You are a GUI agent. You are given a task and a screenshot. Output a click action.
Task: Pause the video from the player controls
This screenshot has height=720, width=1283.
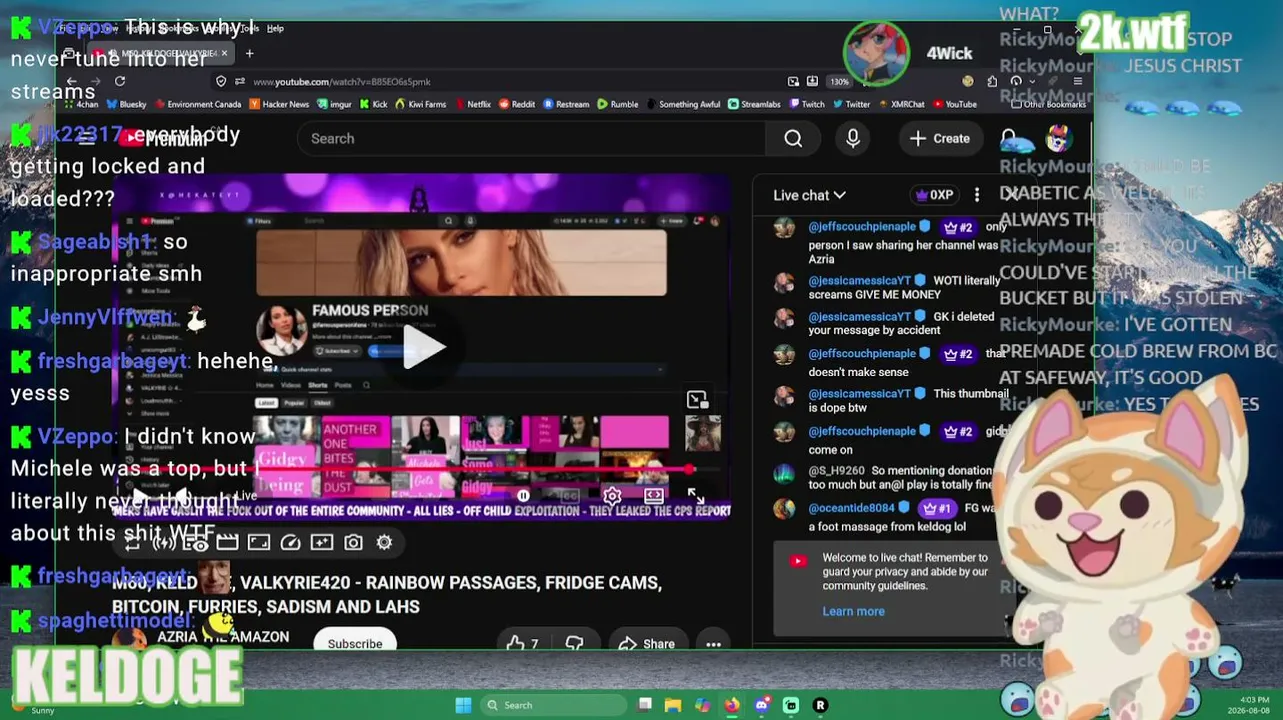[x=523, y=495]
